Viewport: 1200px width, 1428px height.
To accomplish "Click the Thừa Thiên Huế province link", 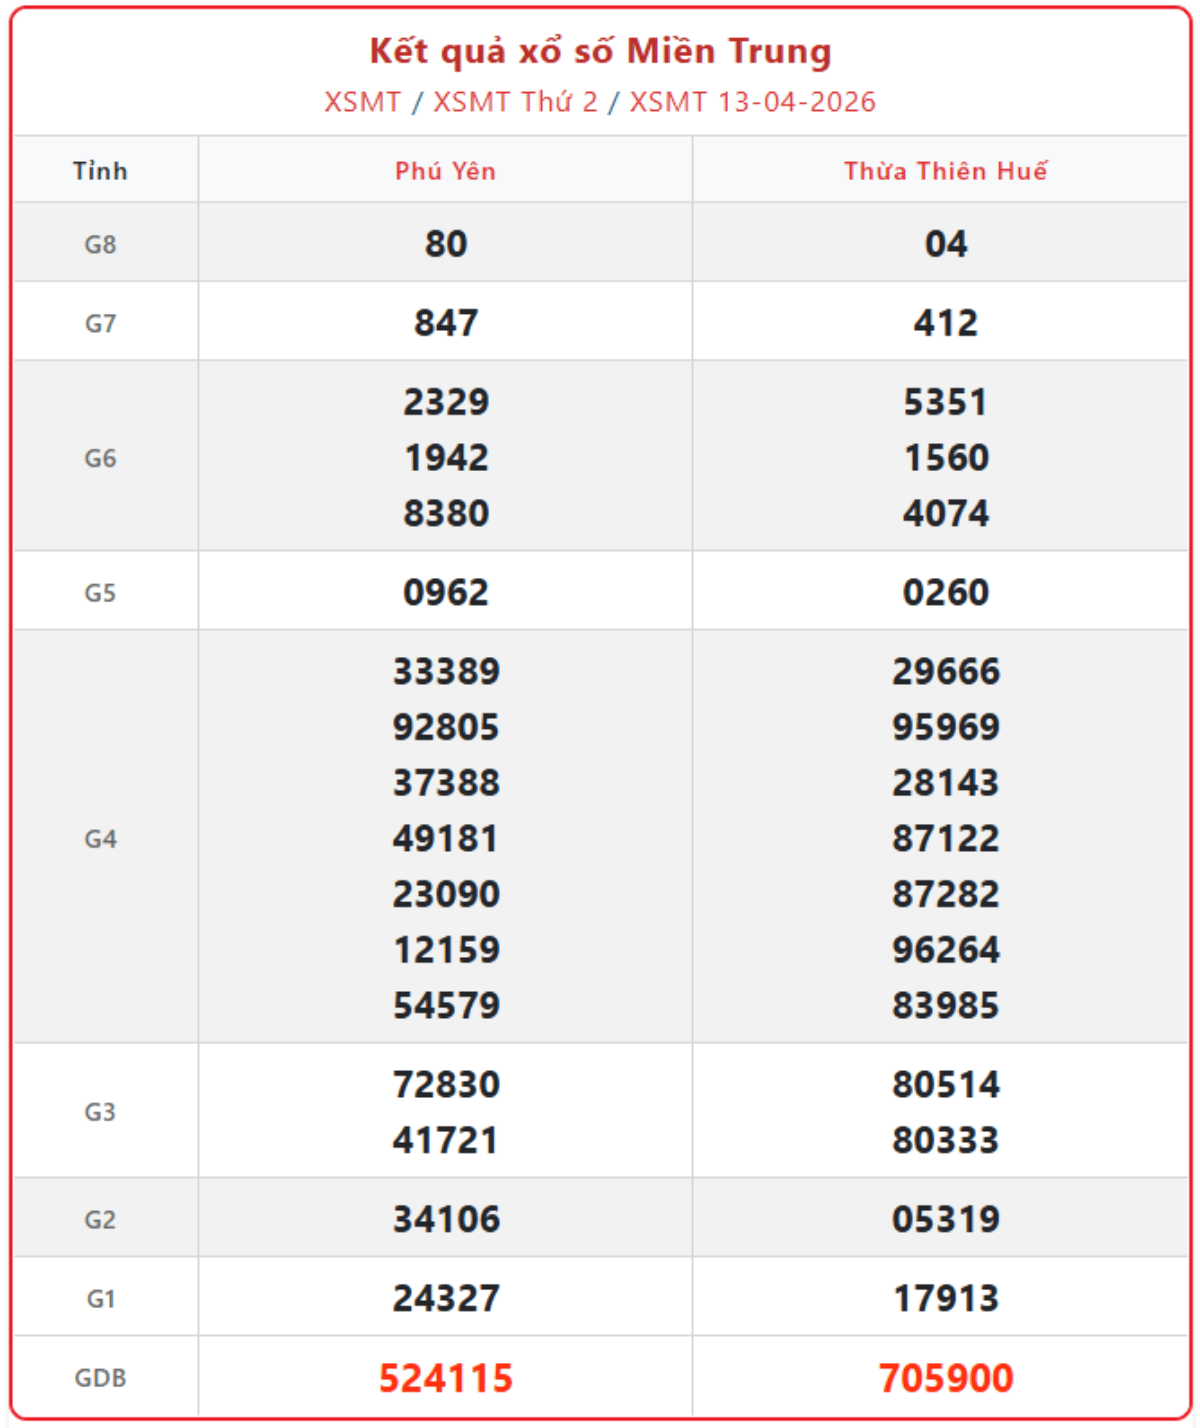I will [945, 171].
